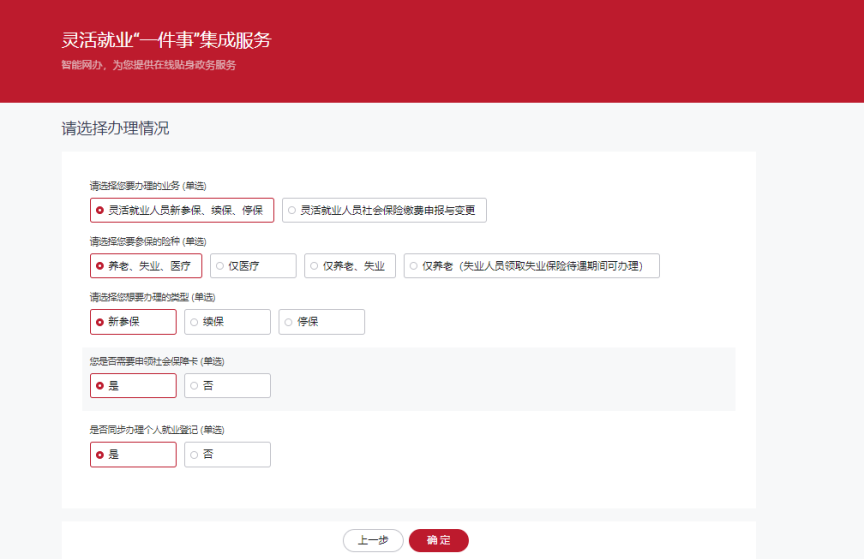Choose 仅医疗 insurance option
The width and height of the screenshot is (864, 560).
[253, 266]
